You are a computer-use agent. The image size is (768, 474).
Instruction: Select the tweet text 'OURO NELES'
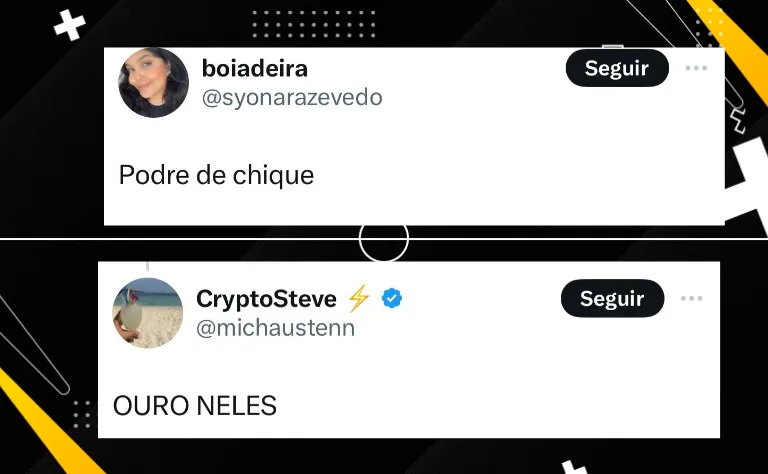point(194,405)
